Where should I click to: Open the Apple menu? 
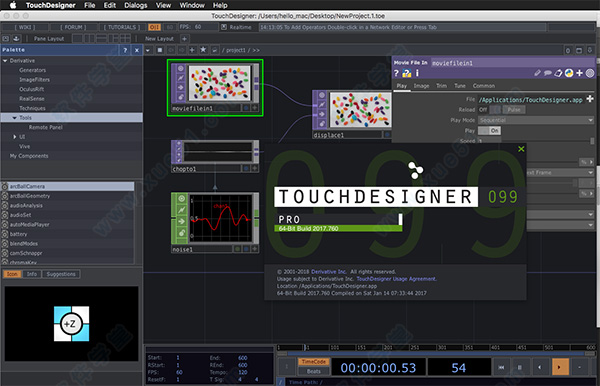[x=13, y=5]
